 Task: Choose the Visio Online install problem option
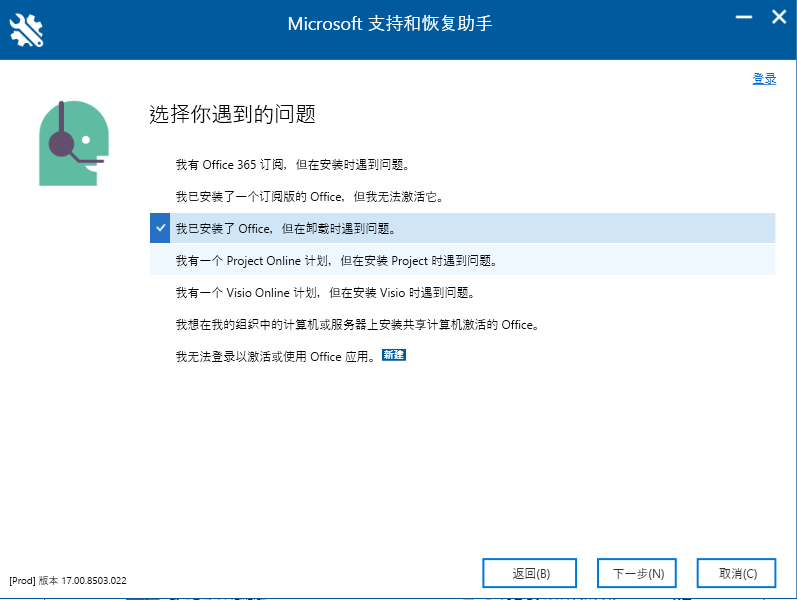pos(463,292)
